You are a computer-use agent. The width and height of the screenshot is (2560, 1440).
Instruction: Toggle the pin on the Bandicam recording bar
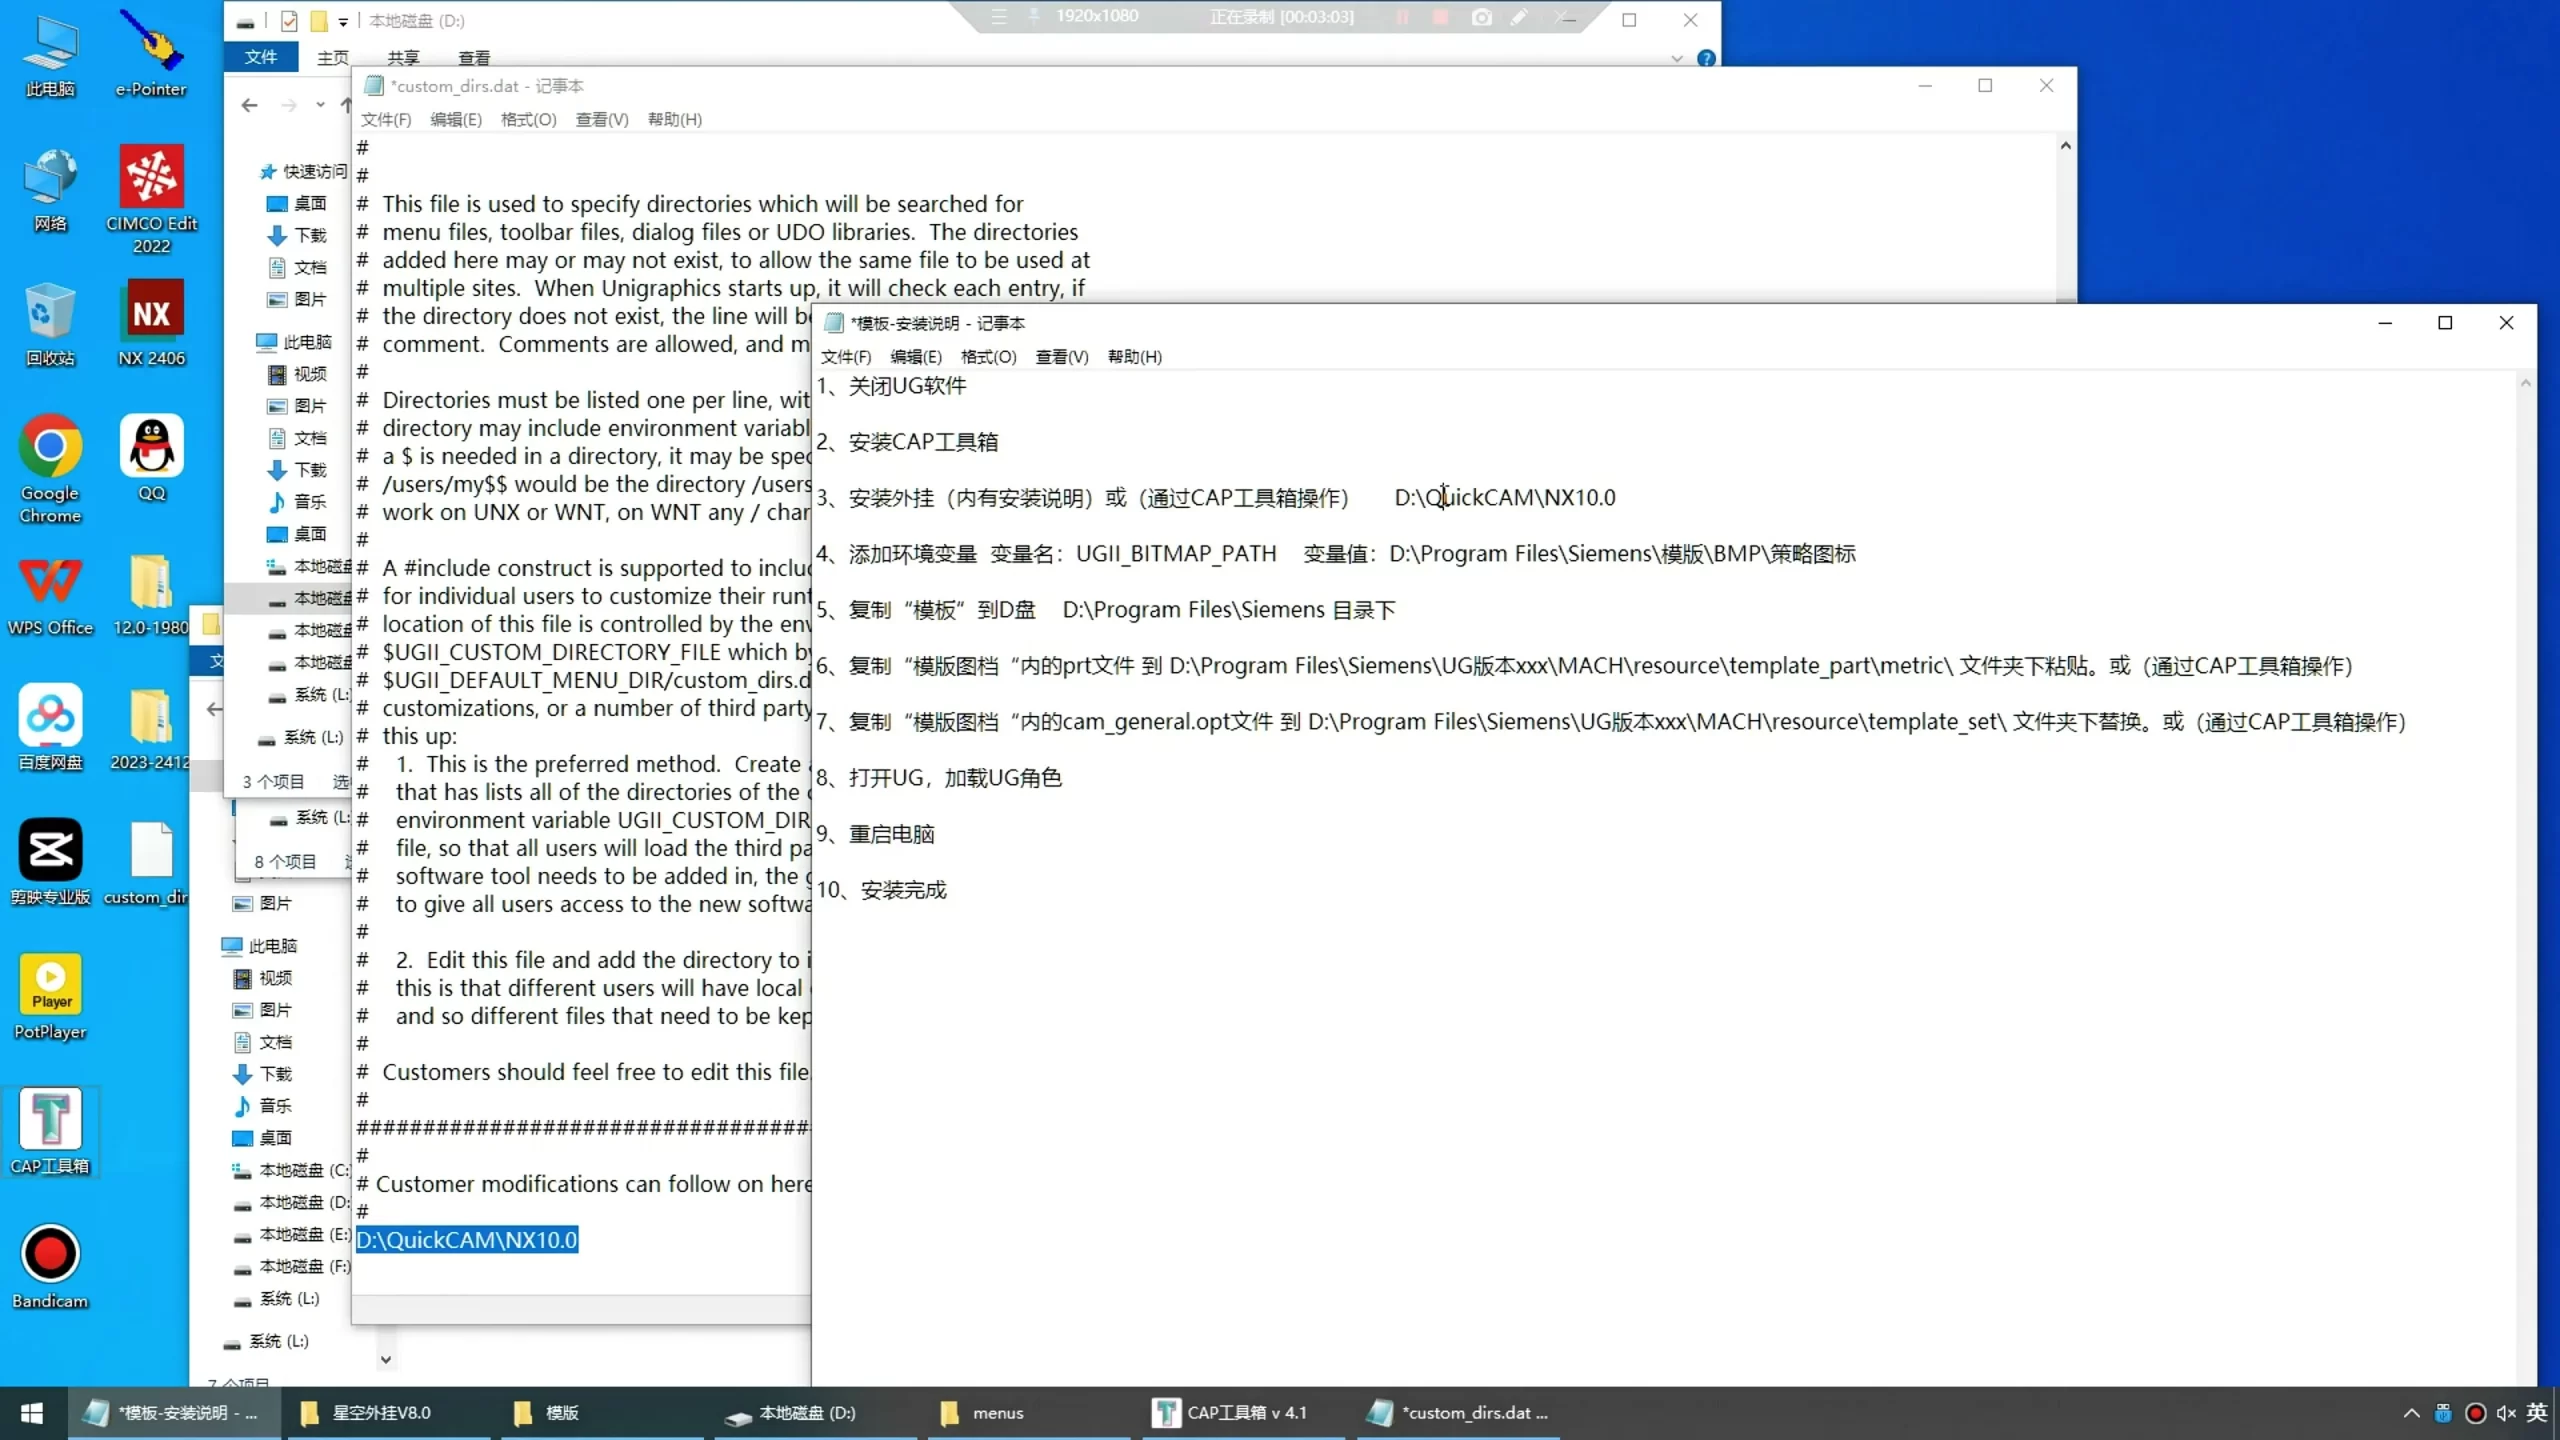1032,17
